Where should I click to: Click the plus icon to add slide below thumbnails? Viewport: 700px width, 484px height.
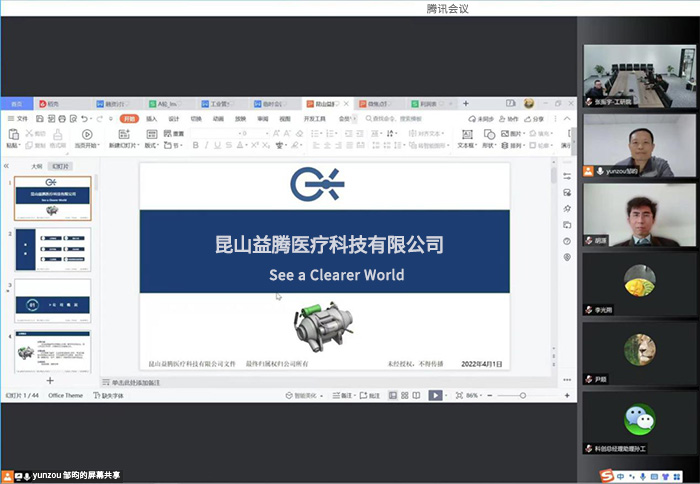(x=50, y=380)
